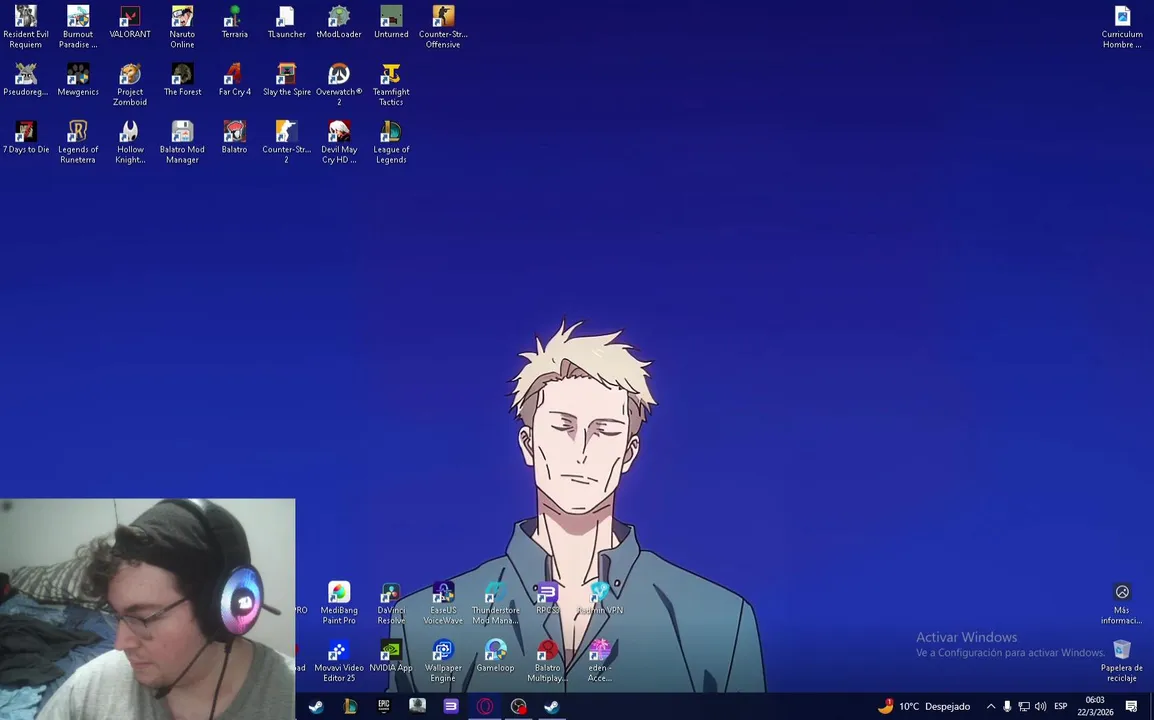Click the RPCS3 desktop shortcut
Image resolution: width=1154 pixels, height=720 pixels.
point(548,598)
